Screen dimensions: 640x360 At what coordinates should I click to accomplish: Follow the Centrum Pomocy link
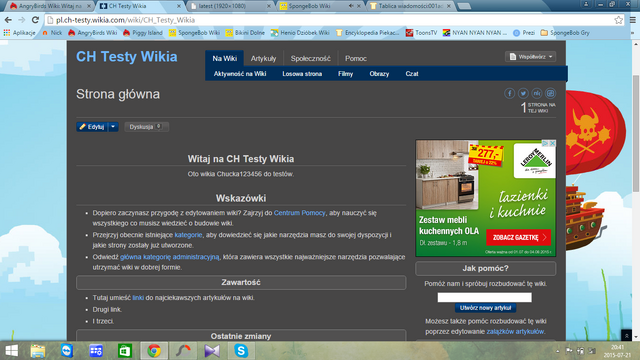(300, 213)
